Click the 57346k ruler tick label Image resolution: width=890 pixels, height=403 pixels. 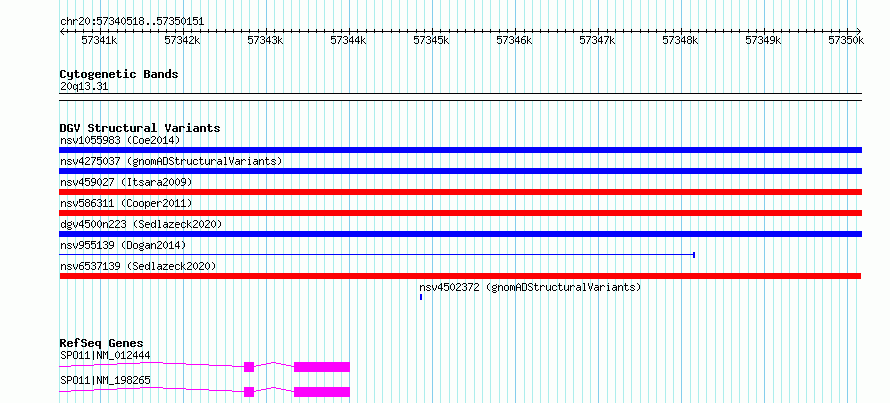click(x=514, y=40)
